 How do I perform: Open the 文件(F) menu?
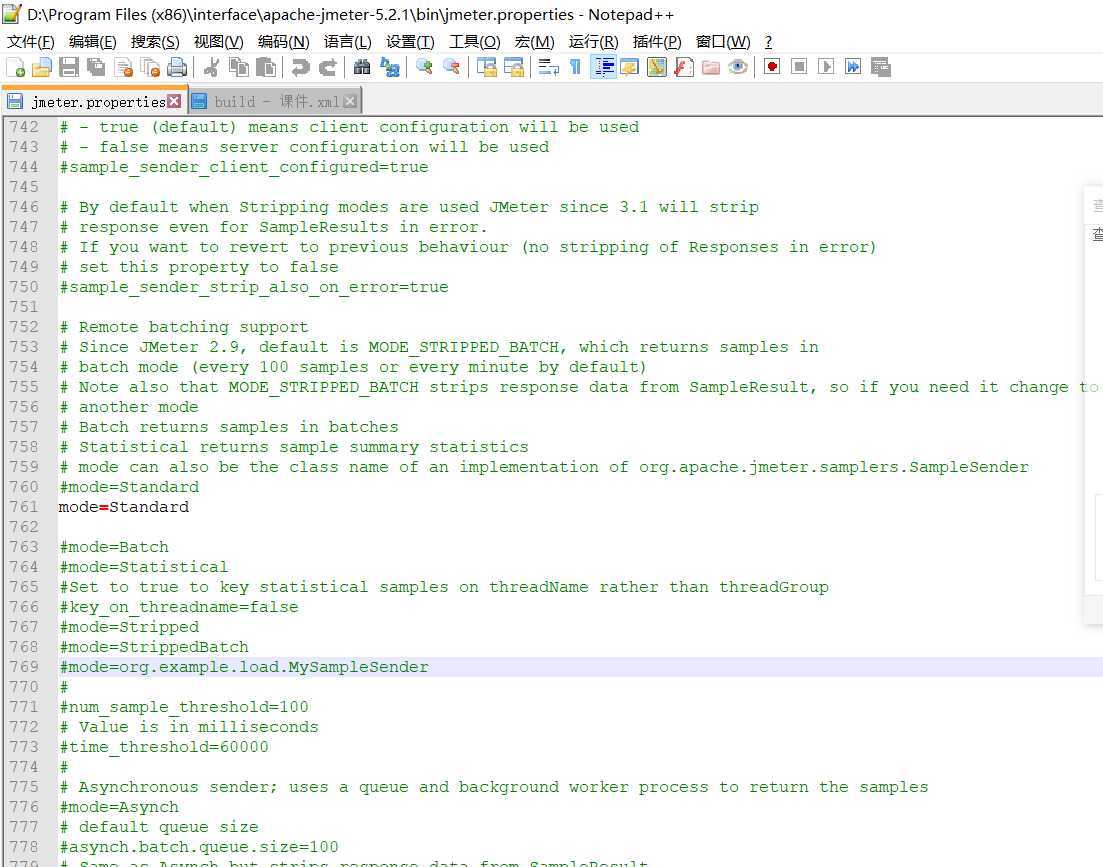coord(30,42)
